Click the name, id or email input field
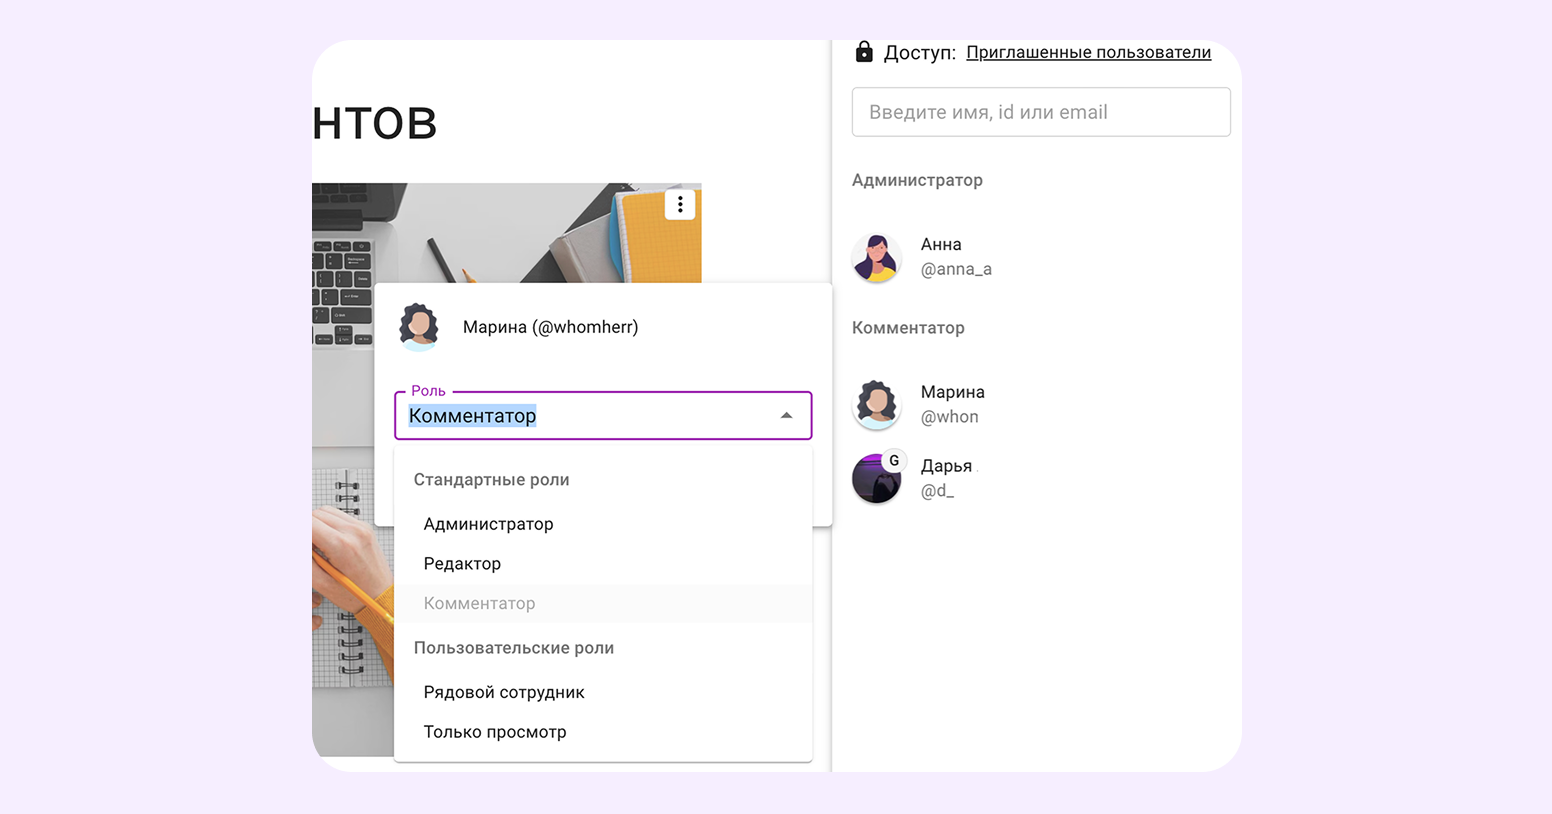This screenshot has width=1552, height=814. [x=1040, y=112]
